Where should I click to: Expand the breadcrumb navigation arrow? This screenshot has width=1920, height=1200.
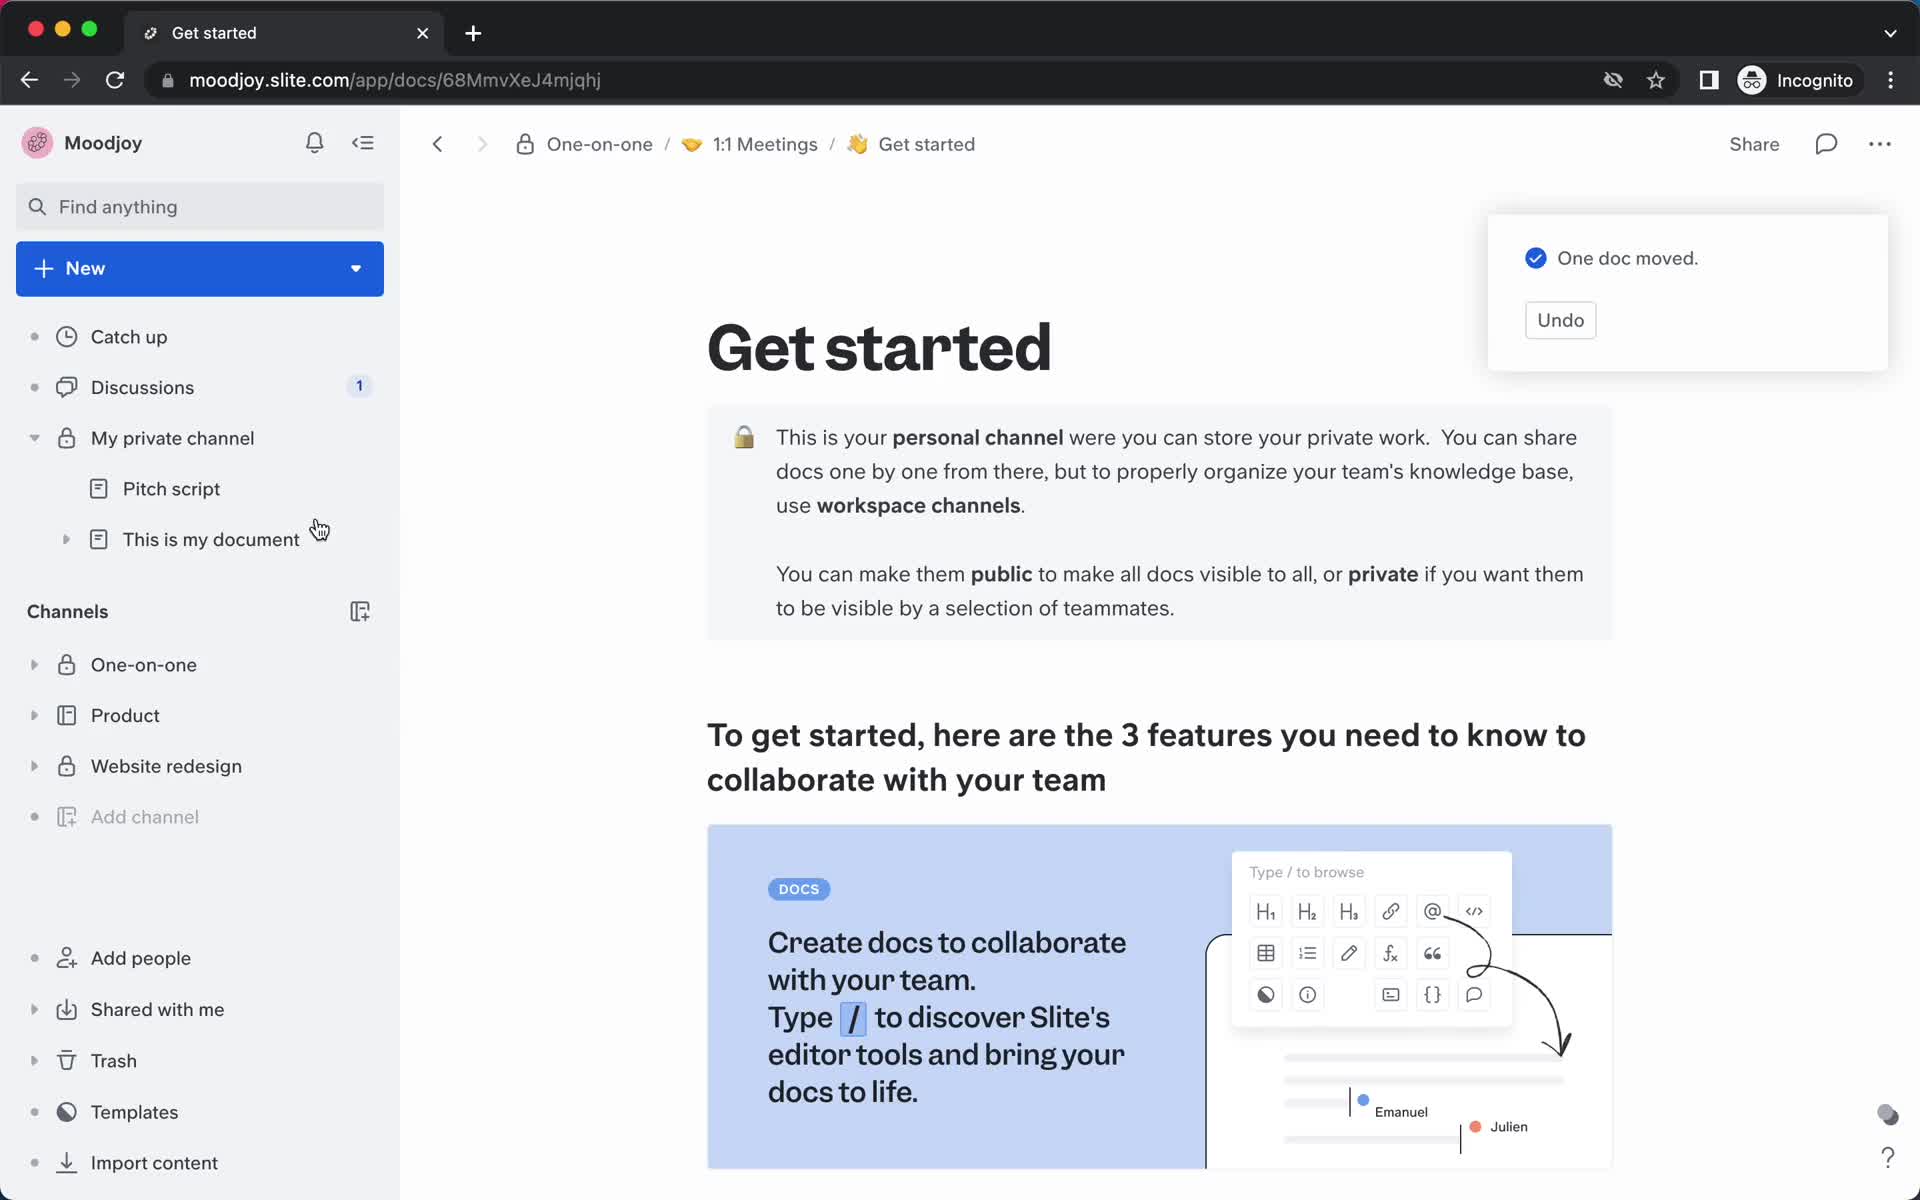482,144
